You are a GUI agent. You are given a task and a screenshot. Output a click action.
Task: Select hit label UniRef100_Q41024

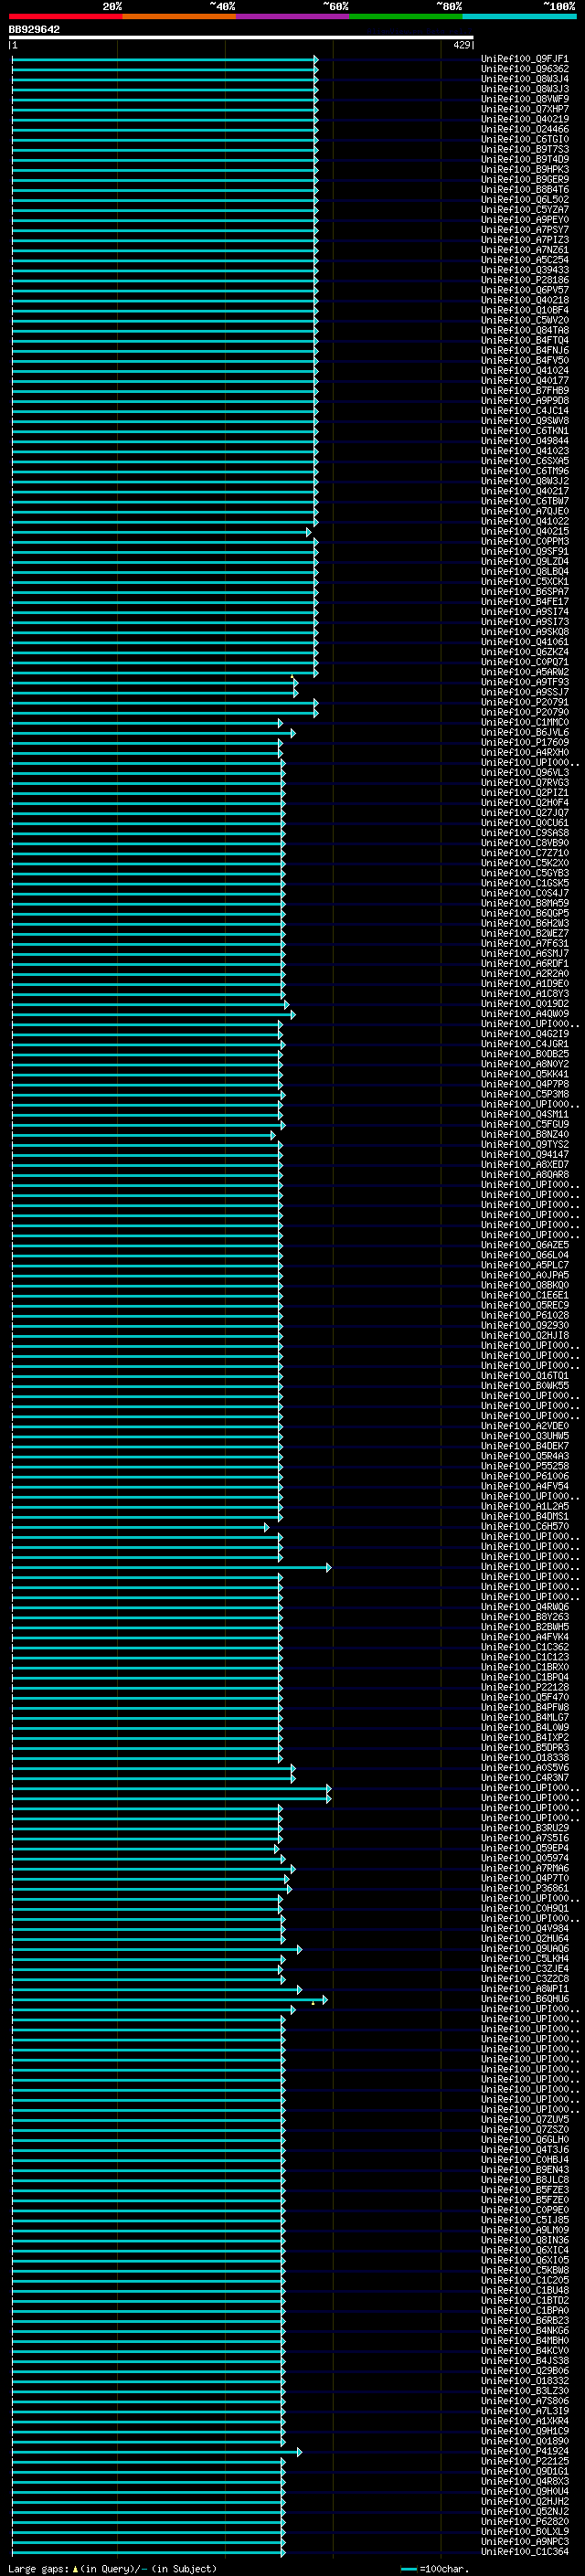pos(525,370)
